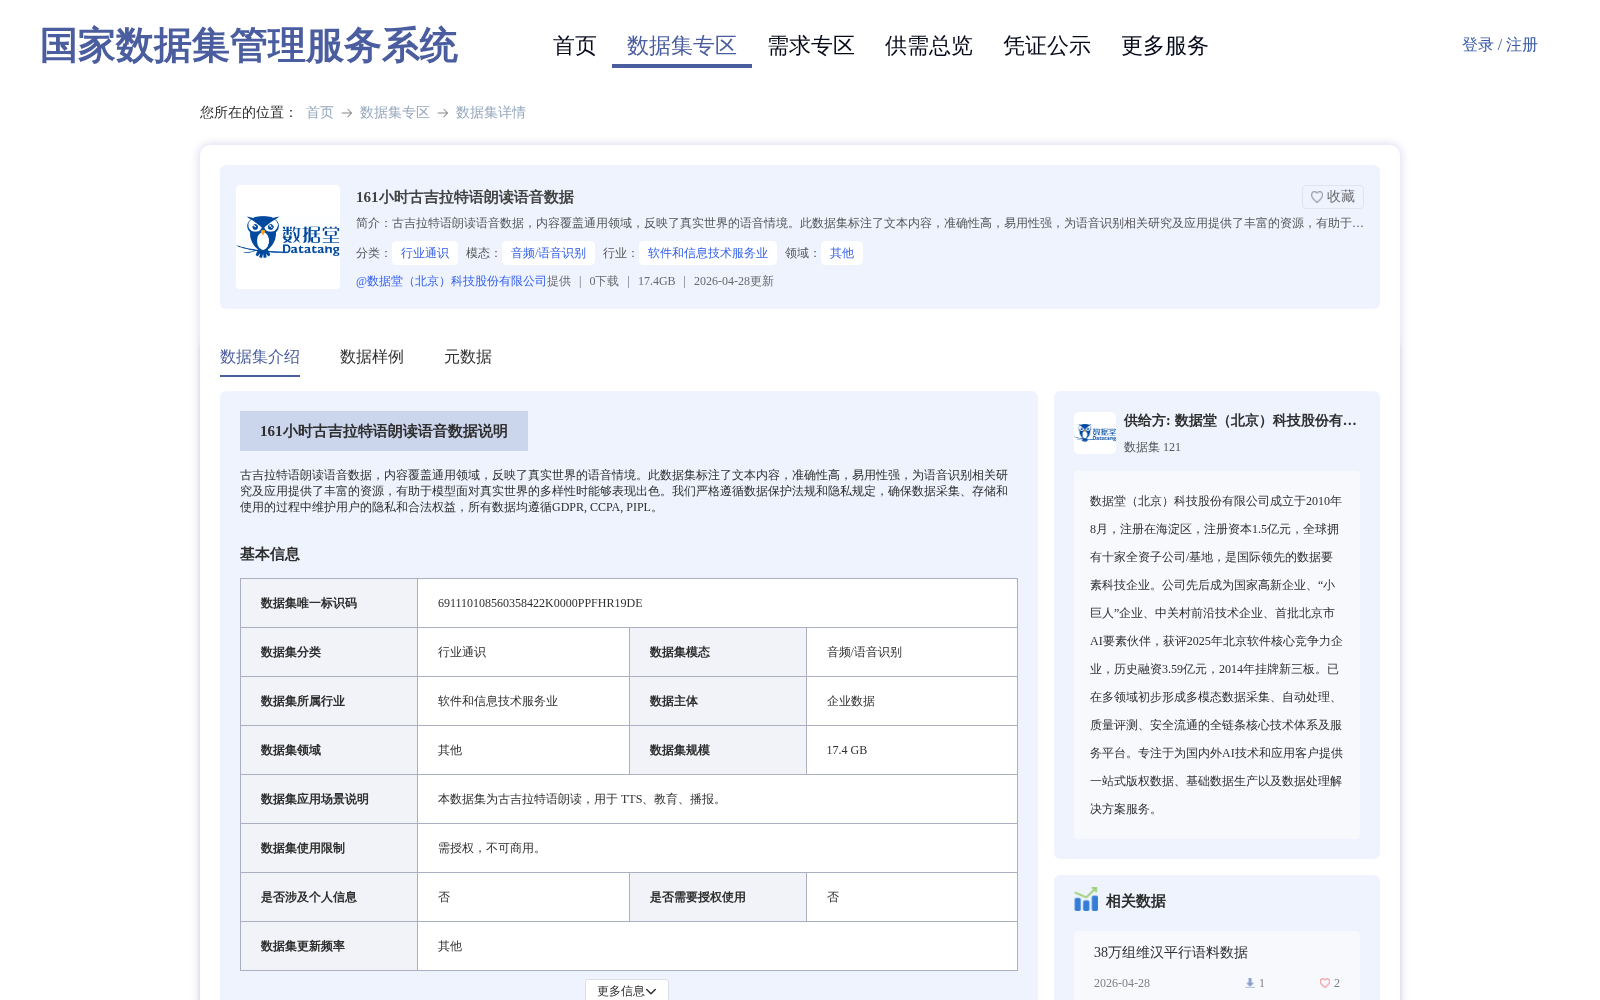Click 数据集 121 count text
Screen dimensions: 1600x1000
[x=1152, y=447]
